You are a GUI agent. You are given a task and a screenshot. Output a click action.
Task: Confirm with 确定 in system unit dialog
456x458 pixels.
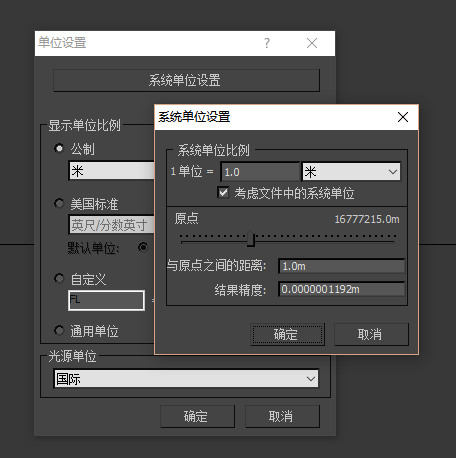(287, 334)
